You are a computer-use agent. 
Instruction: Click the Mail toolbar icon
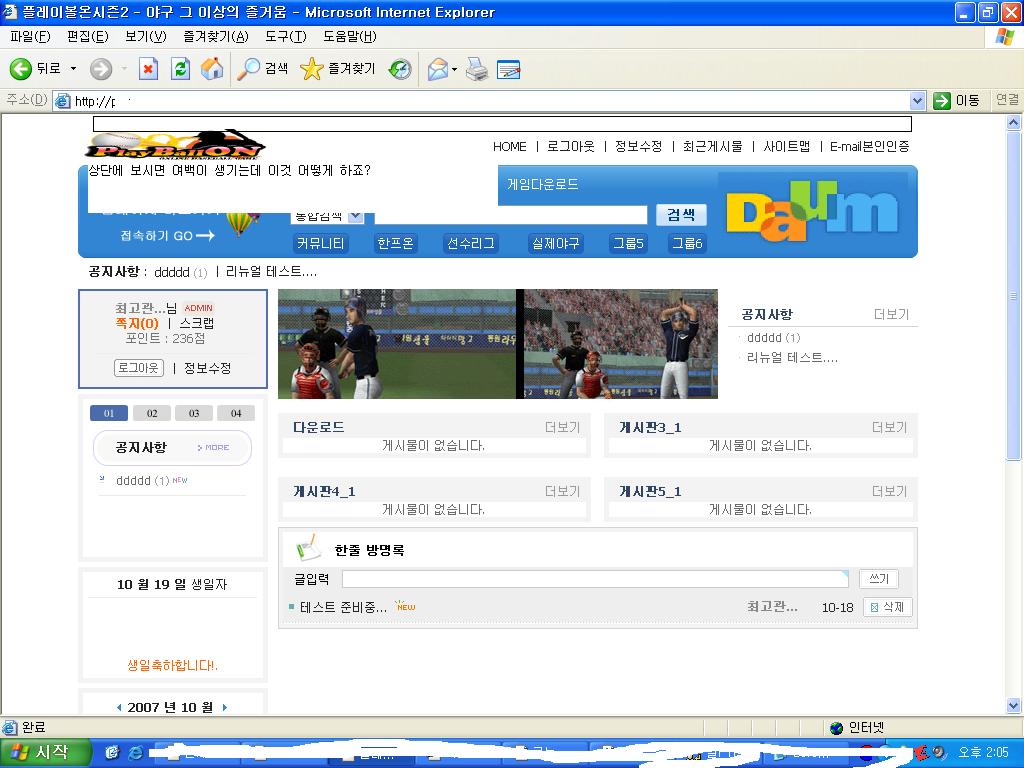(437, 69)
